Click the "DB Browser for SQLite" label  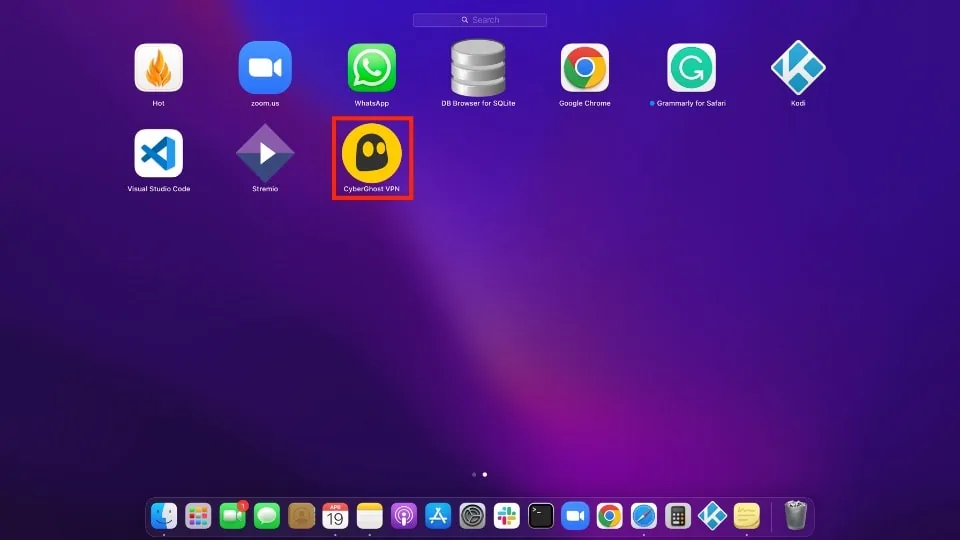tap(478, 103)
